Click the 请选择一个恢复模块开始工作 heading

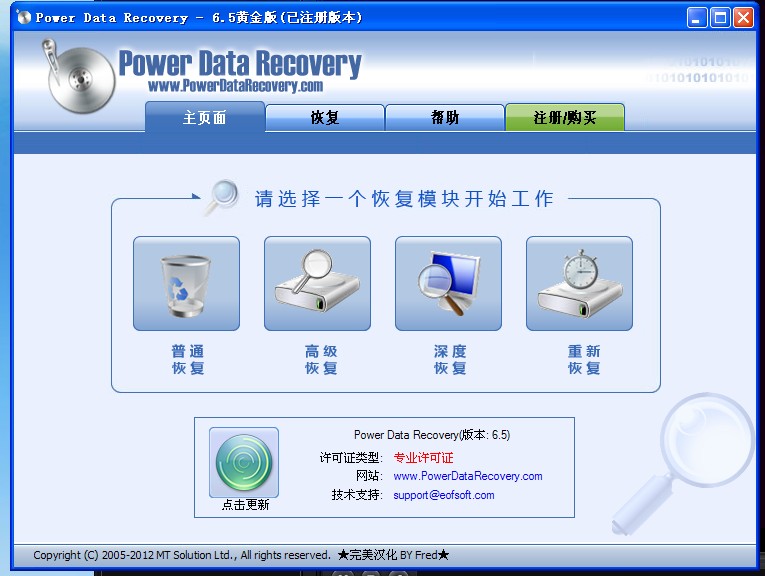click(x=404, y=199)
